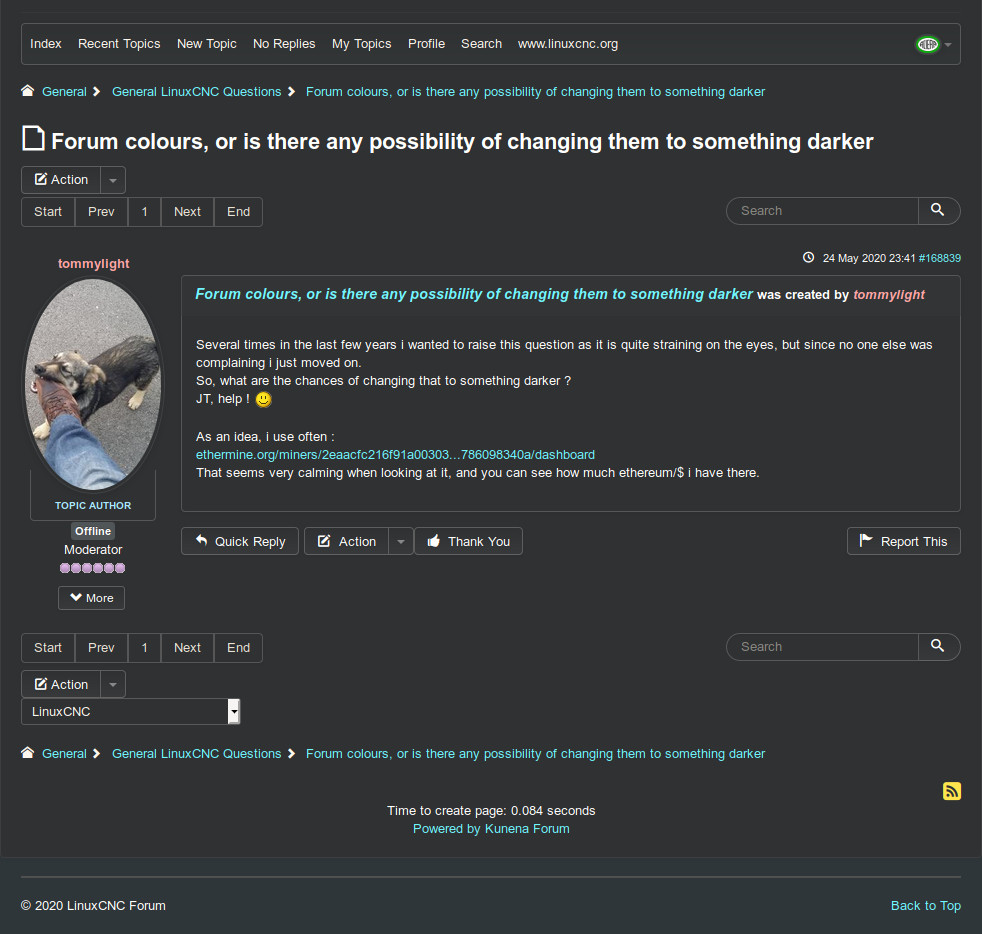Click the home icon in bottom breadcrumb
This screenshot has width=982, height=934.
[x=28, y=753]
